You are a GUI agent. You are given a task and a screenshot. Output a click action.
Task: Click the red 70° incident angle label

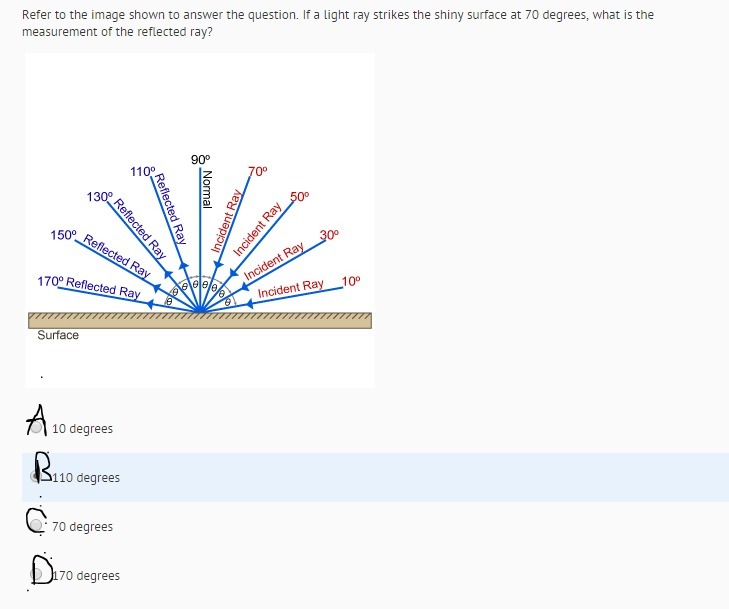point(258,172)
